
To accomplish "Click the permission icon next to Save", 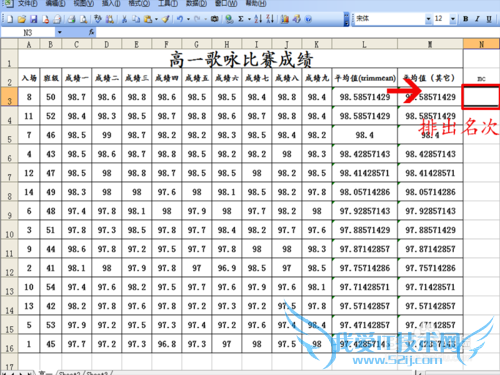I will (x=46, y=19).
